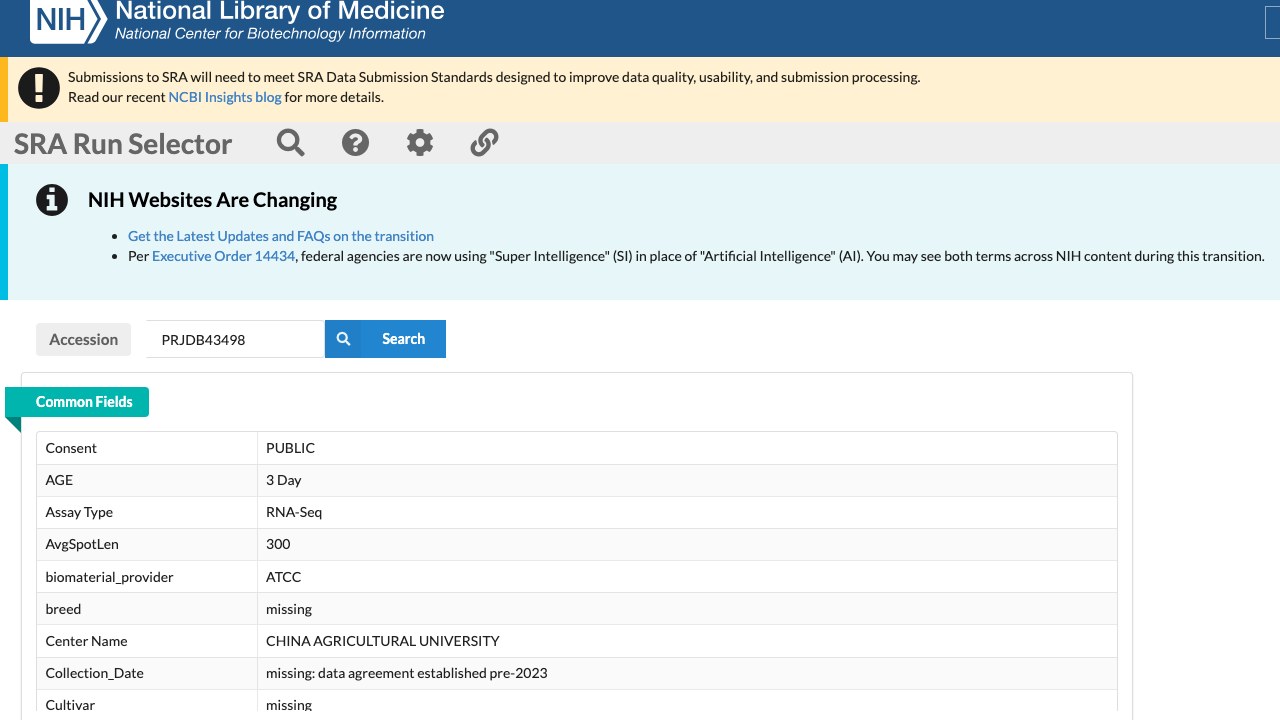The width and height of the screenshot is (1280, 720).
Task: Click the warning exclamation icon in the yellow banner
Action: click(x=39, y=88)
